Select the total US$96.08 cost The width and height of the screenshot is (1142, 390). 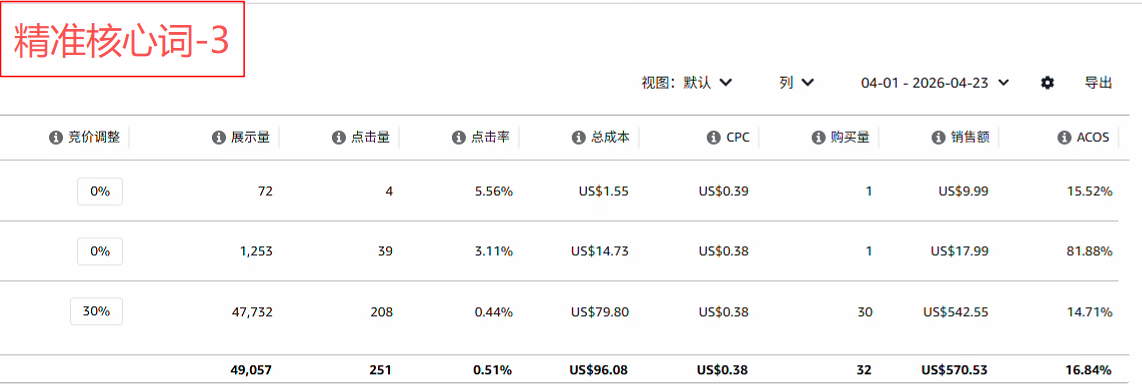coord(599,370)
